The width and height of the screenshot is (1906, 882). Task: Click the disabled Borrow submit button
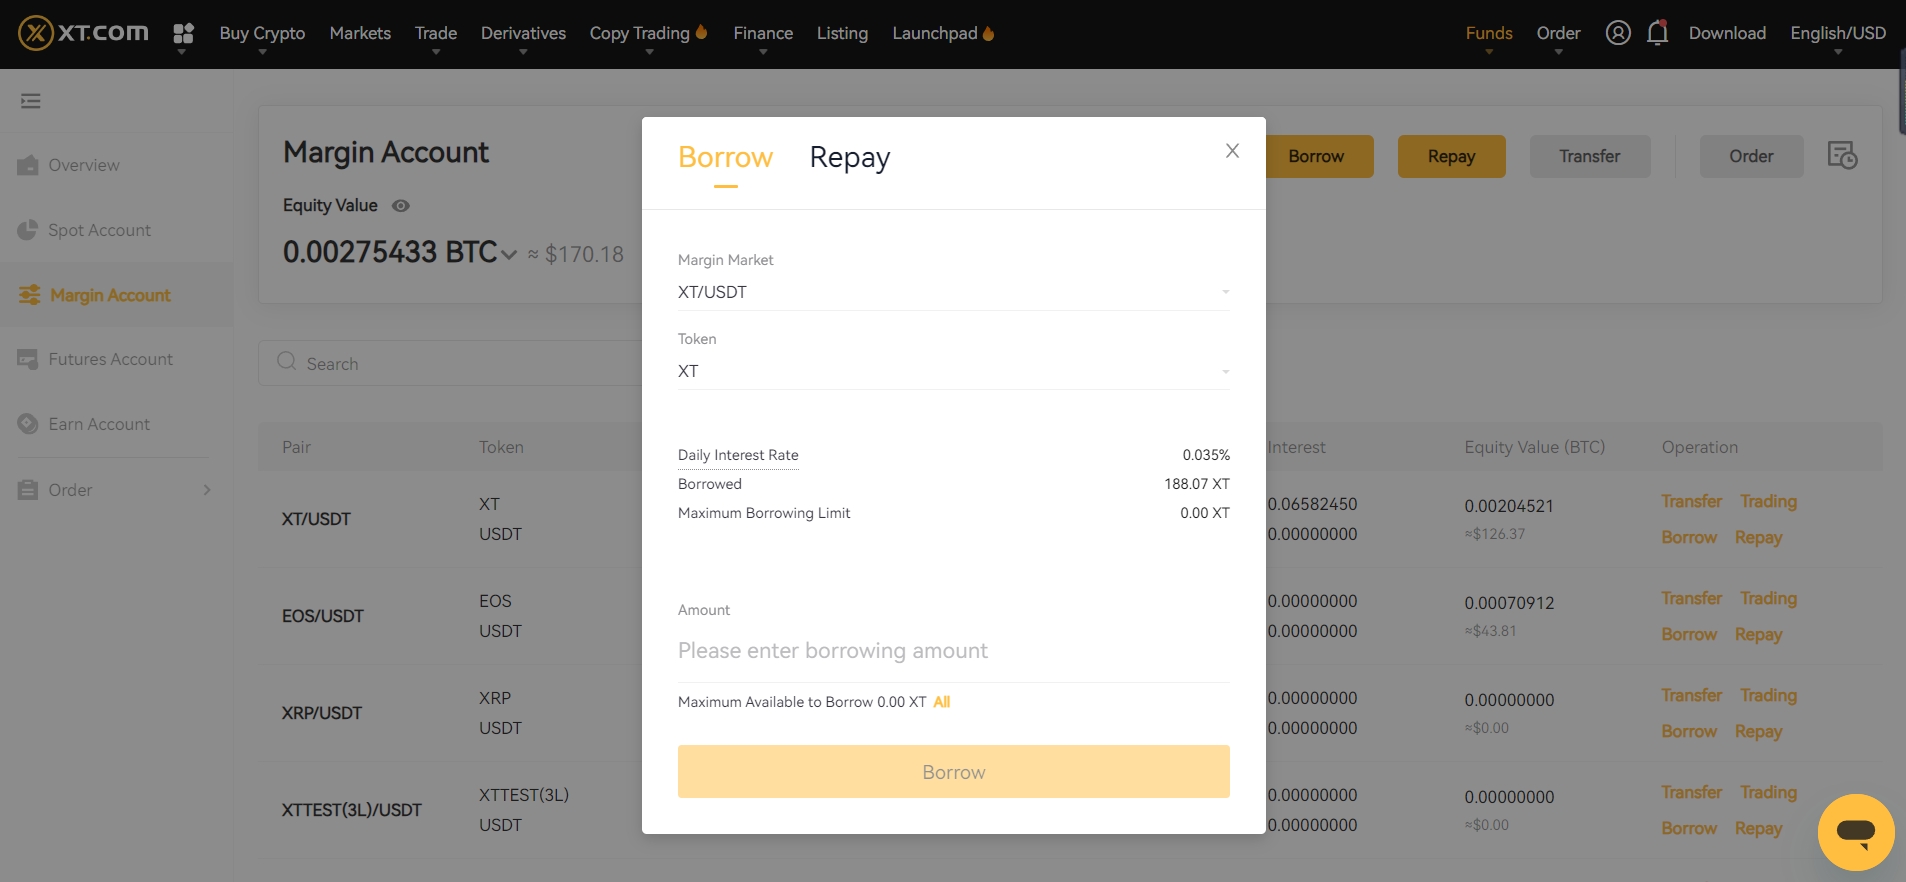click(x=954, y=772)
